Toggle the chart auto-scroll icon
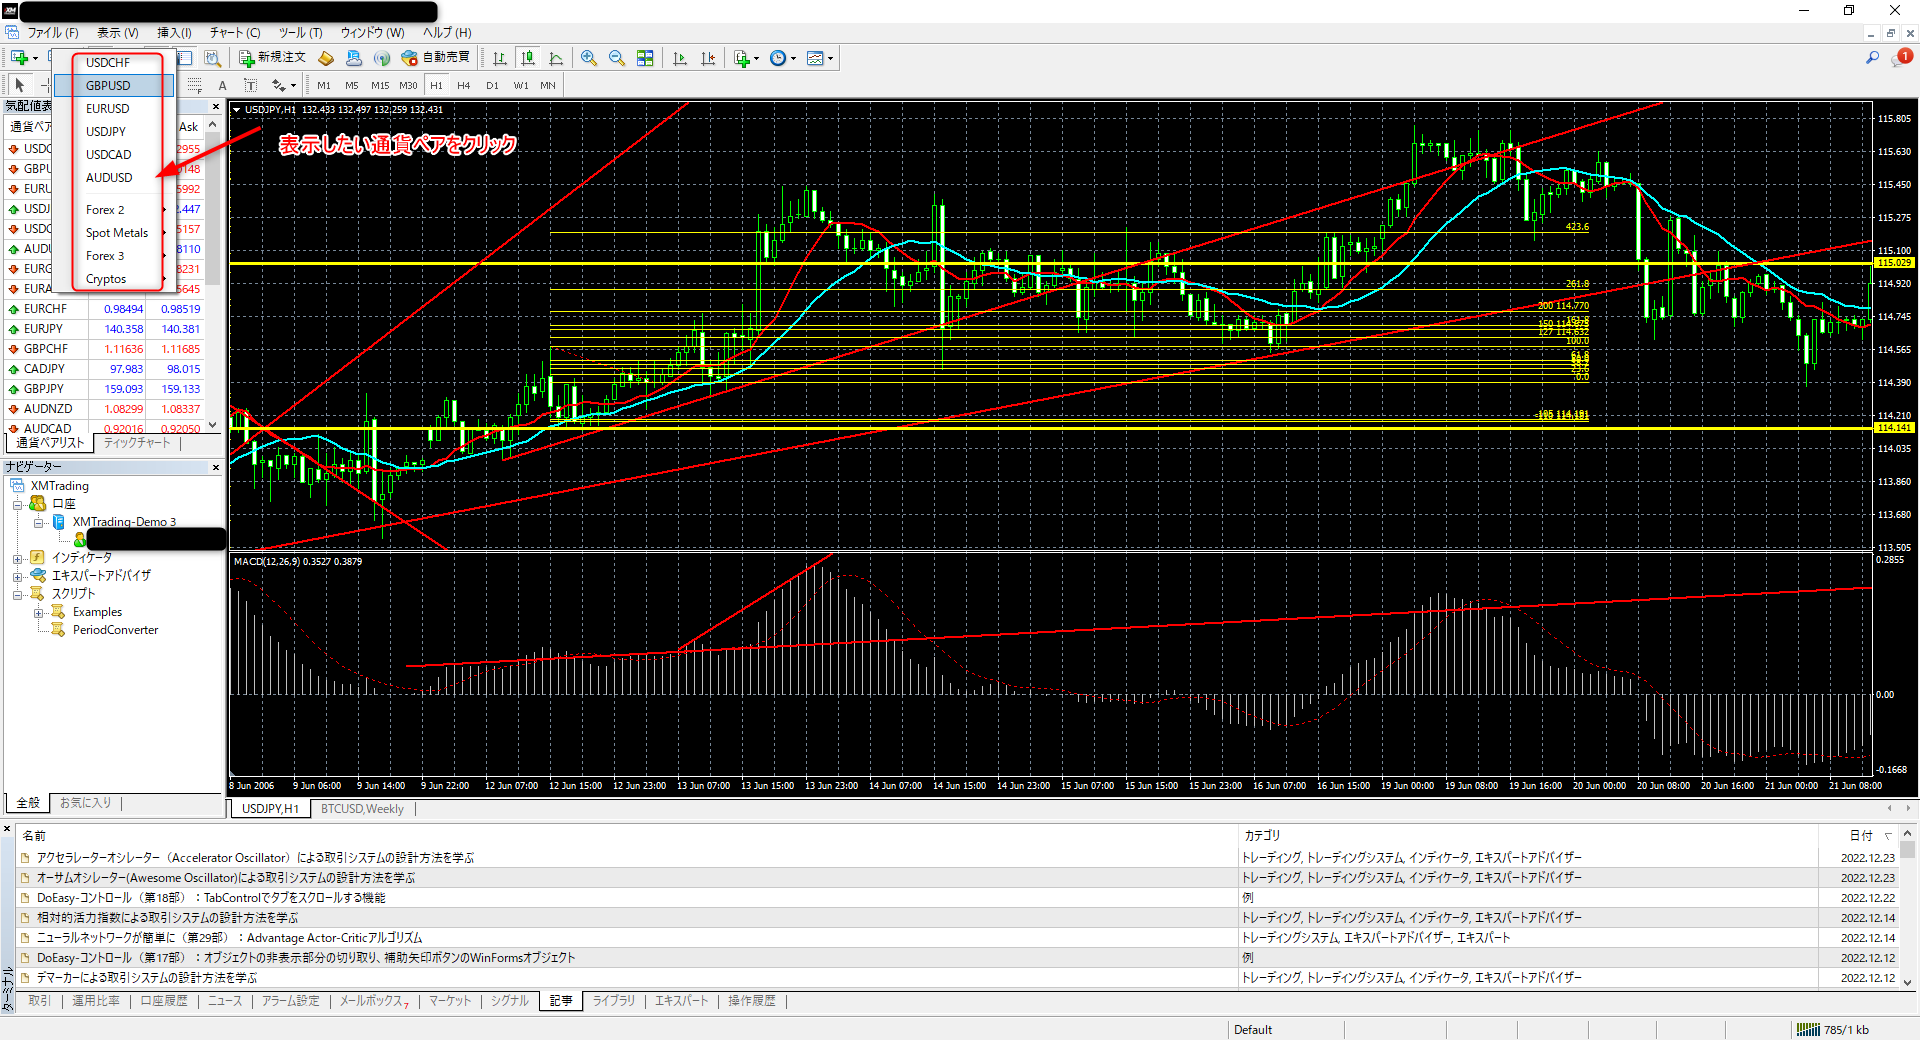Image resolution: width=1920 pixels, height=1040 pixels. point(680,58)
